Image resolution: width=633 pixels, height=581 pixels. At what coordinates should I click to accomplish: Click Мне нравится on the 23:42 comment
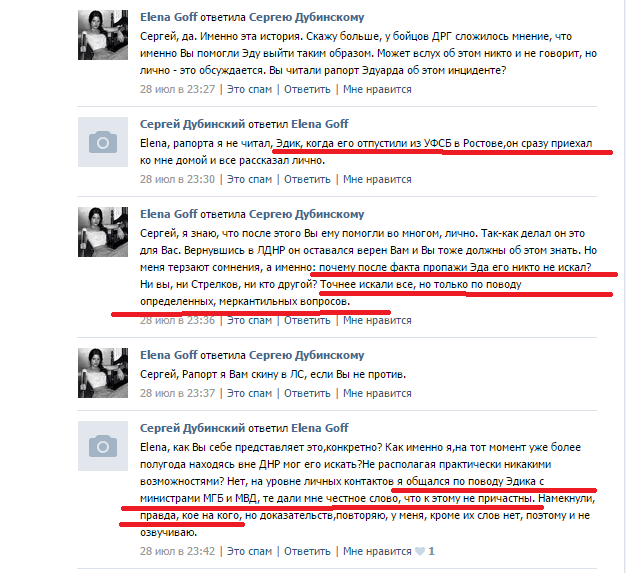377,552
